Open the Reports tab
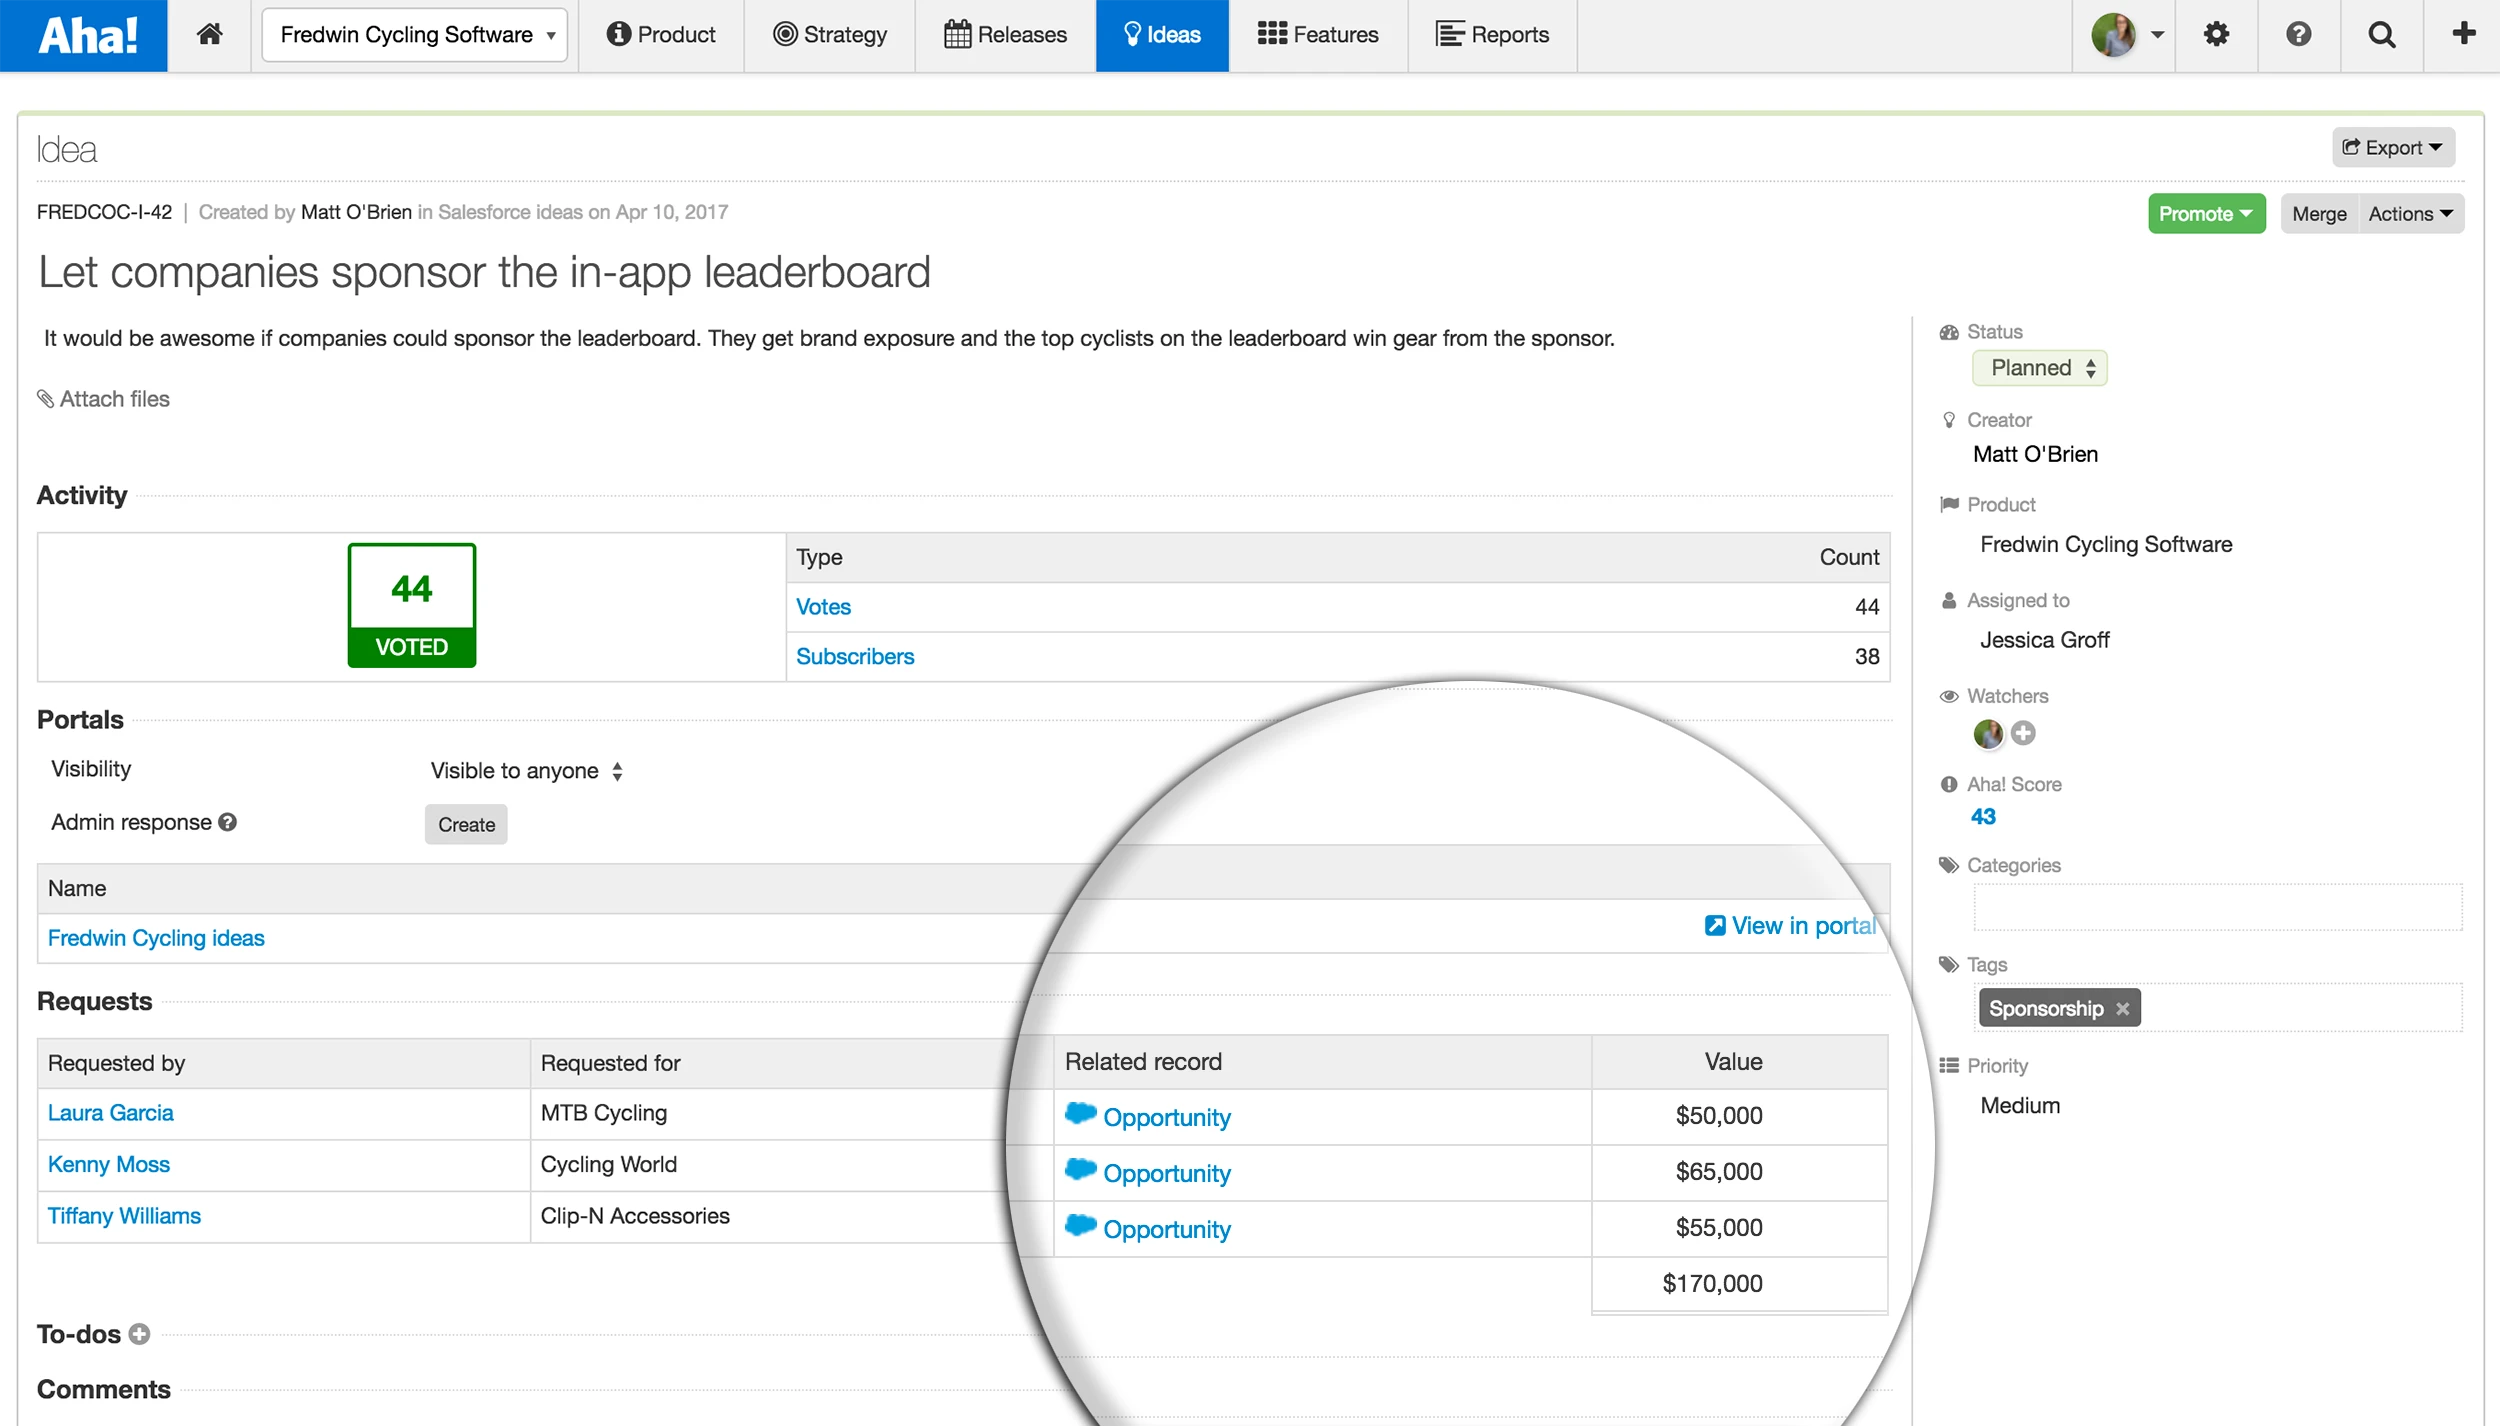 point(1492,35)
